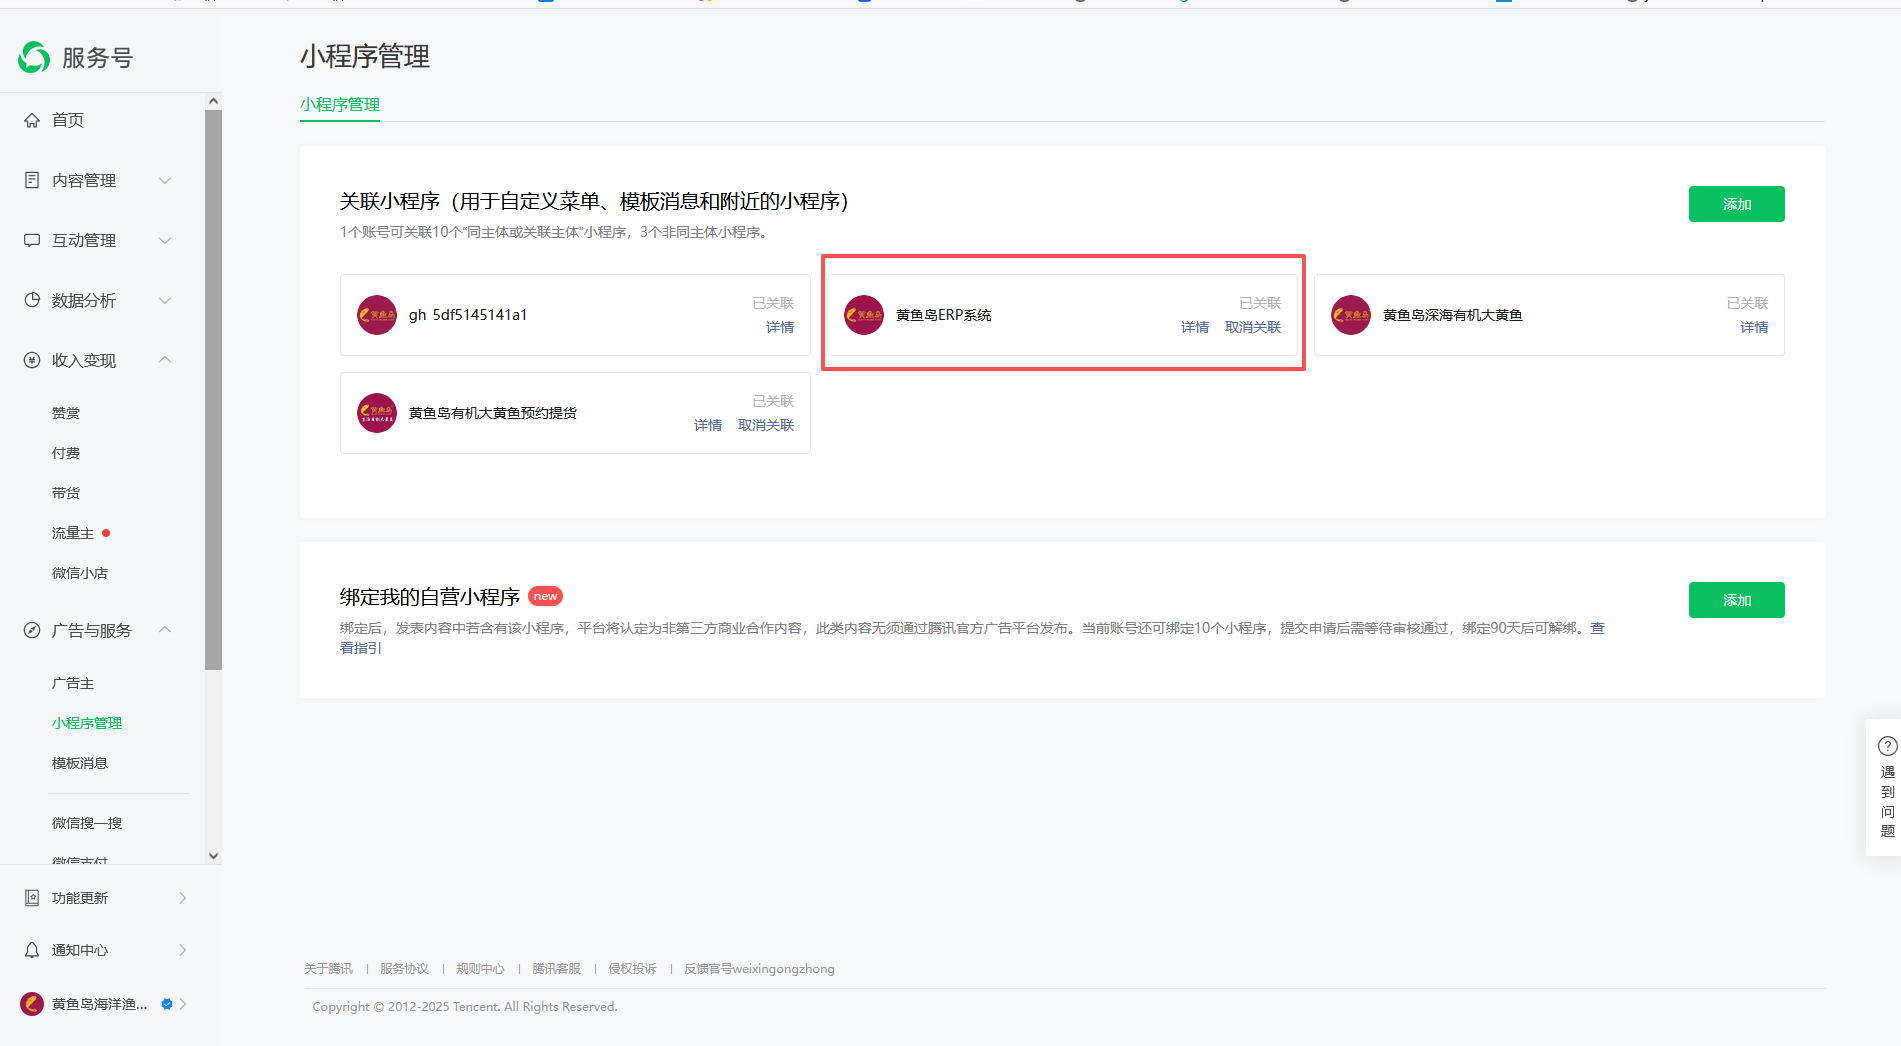Select 小程序管理 in the sidebar
This screenshot has width=1901, height=1046.
coord(87,723)
